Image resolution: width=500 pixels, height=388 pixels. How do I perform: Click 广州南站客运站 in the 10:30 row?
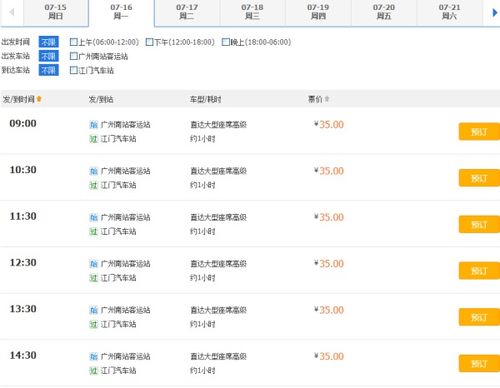coord(125,171)
